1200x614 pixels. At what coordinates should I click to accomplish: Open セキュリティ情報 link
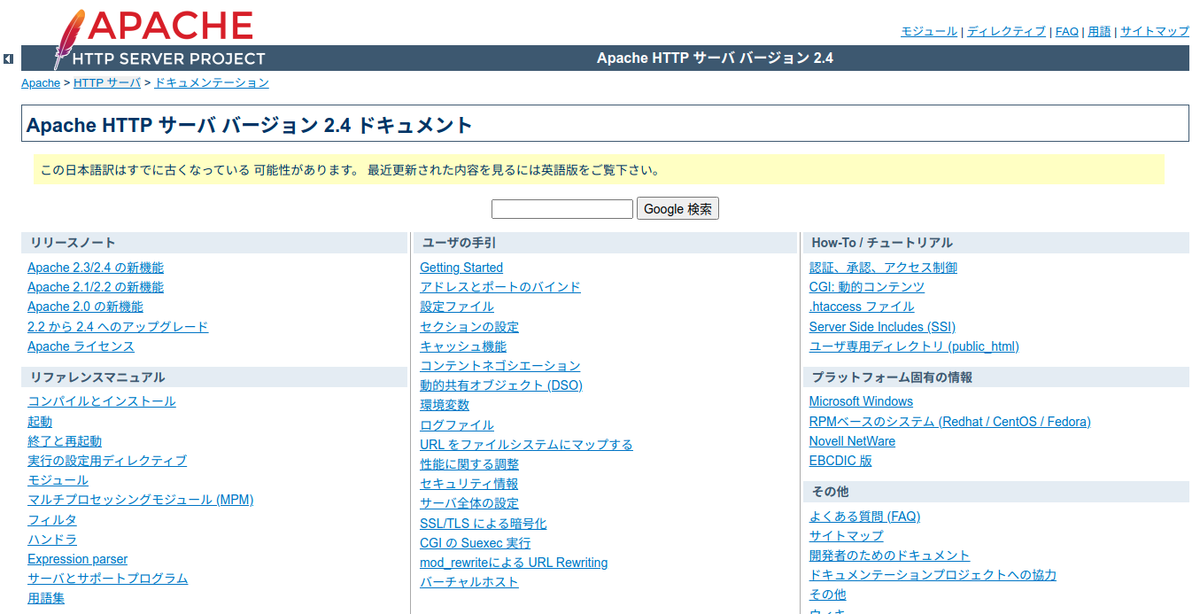(469, 484)
